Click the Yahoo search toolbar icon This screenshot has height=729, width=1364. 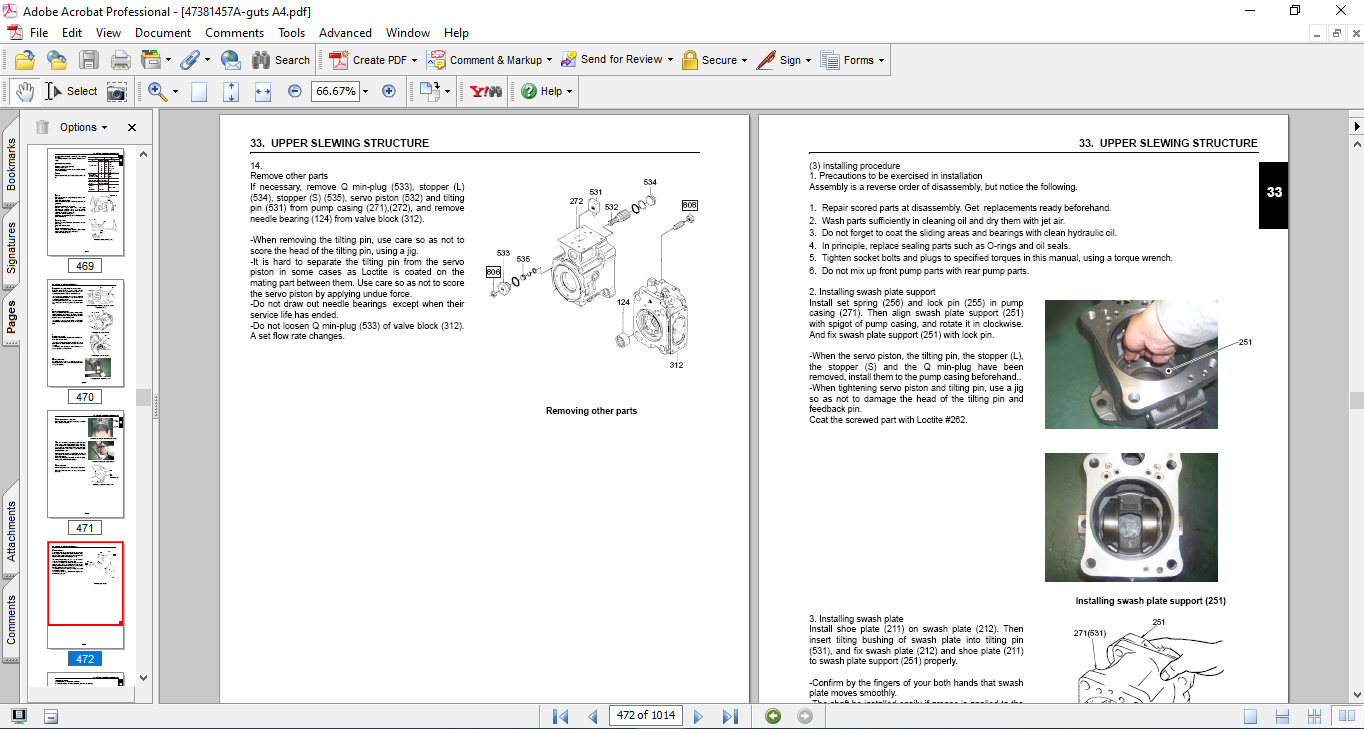click(x=485, y=91)
